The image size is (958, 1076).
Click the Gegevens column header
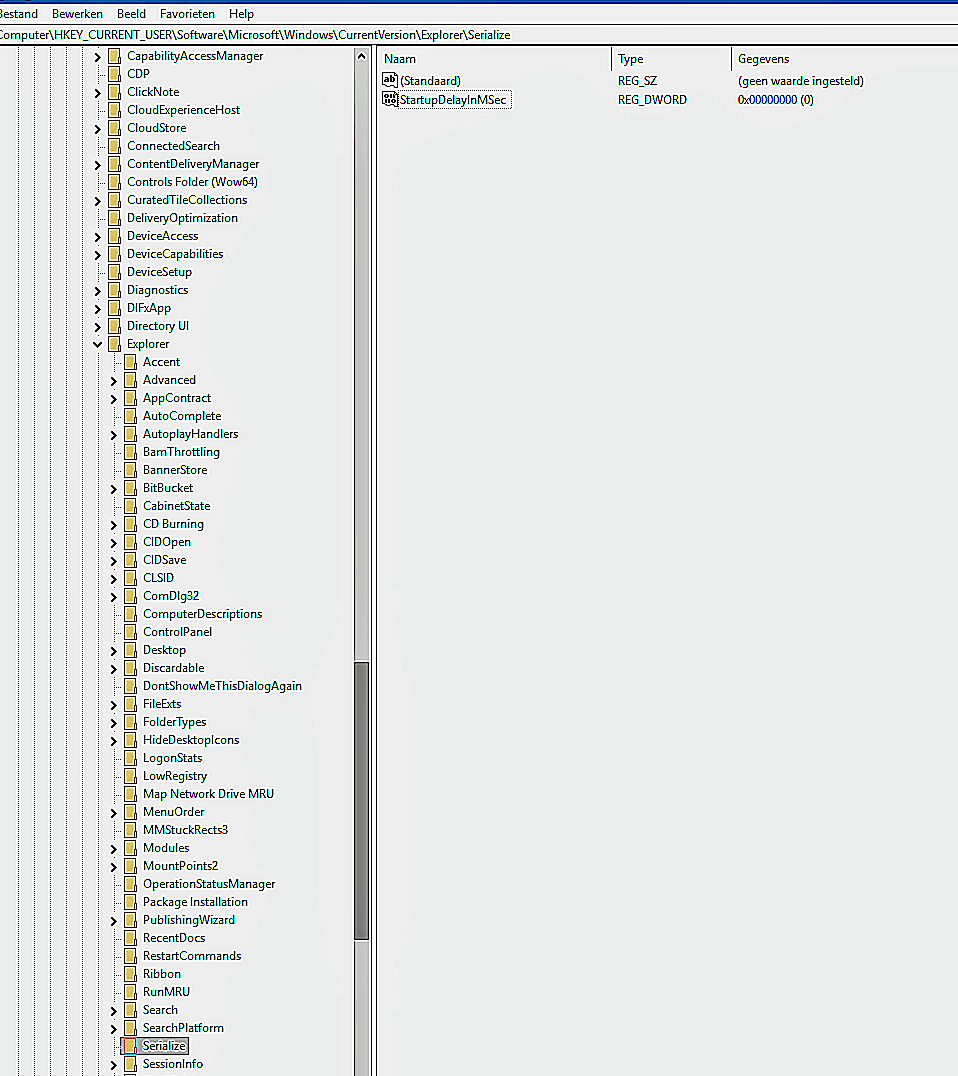pyautogui.click(x=845, y=59)
